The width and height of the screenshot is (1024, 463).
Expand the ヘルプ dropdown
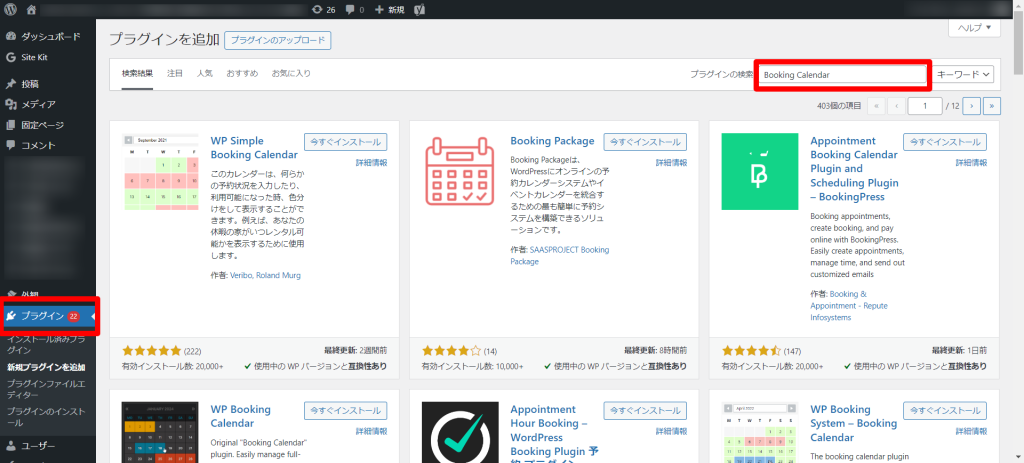coord(974,27)
